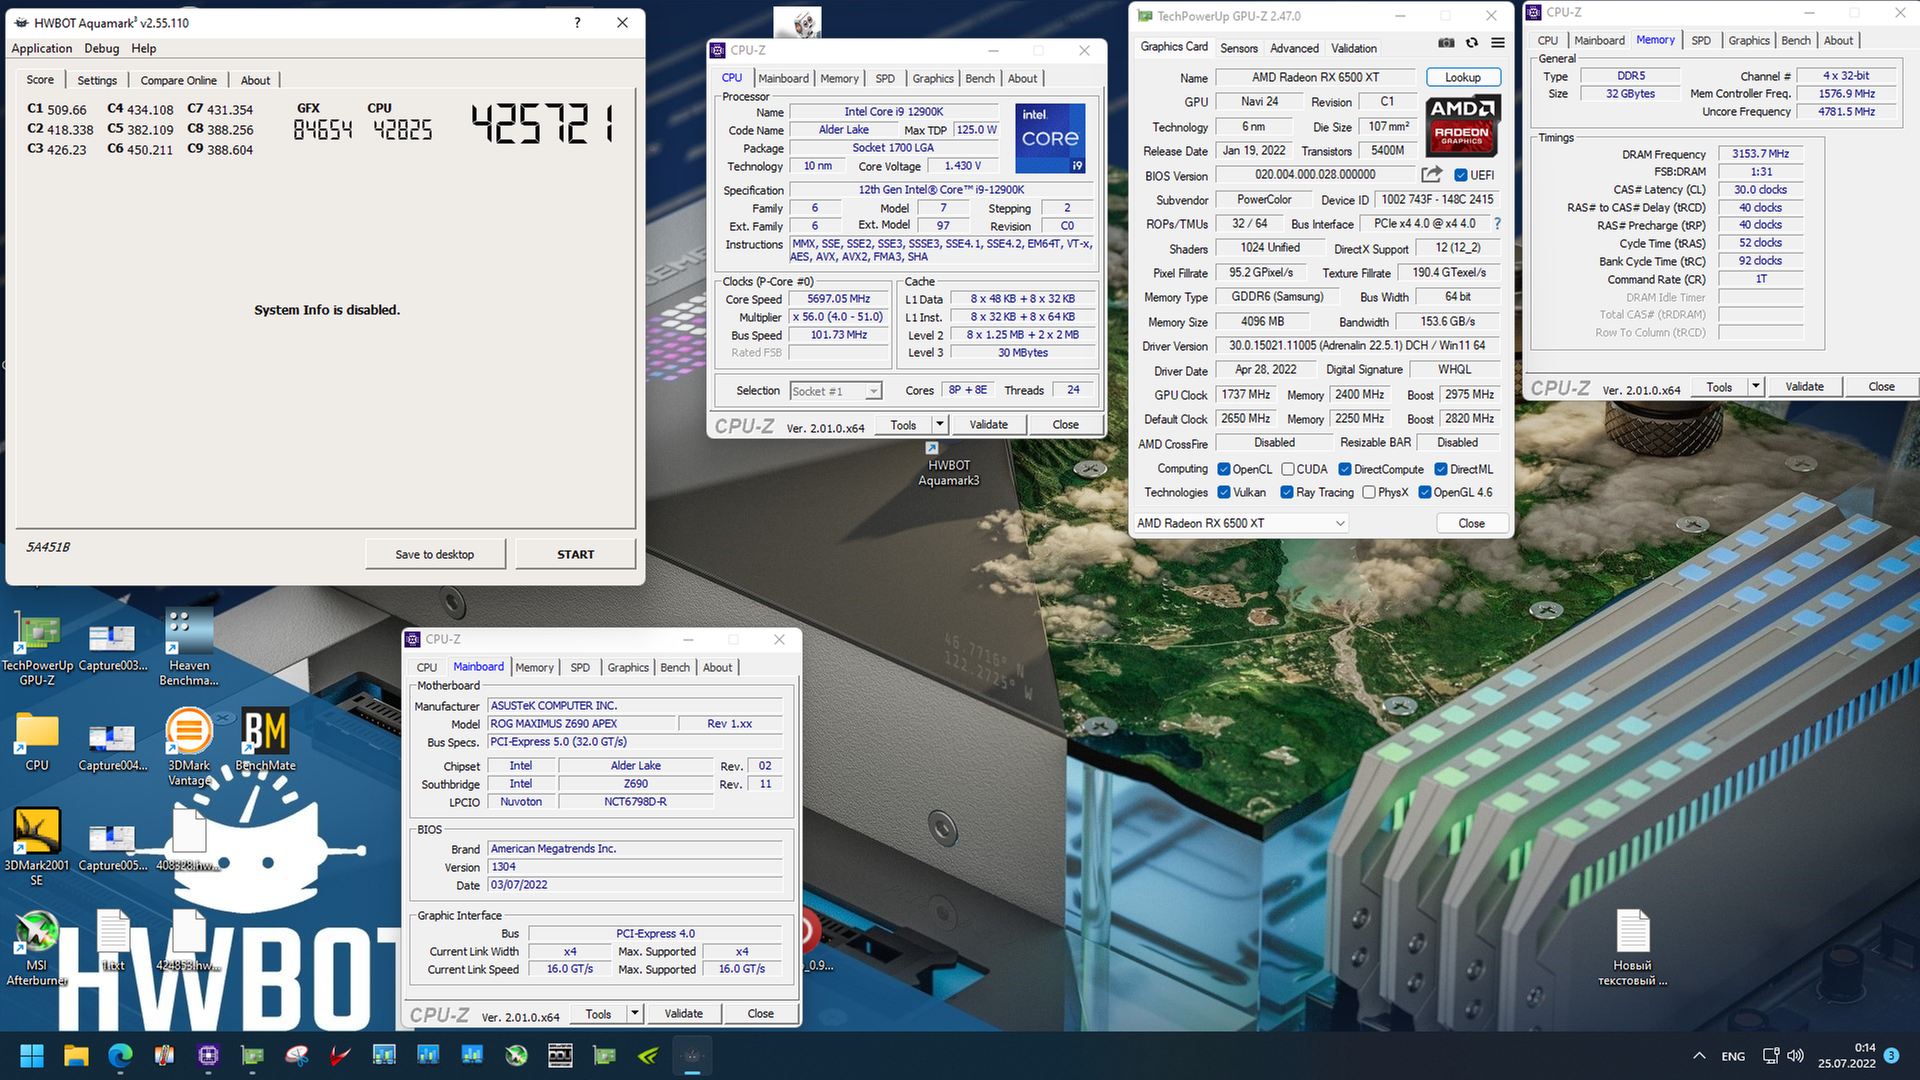Screen dimensions: 1920x1080
Task: Open the CPU folder on the desktop
Action: point(37,742)
